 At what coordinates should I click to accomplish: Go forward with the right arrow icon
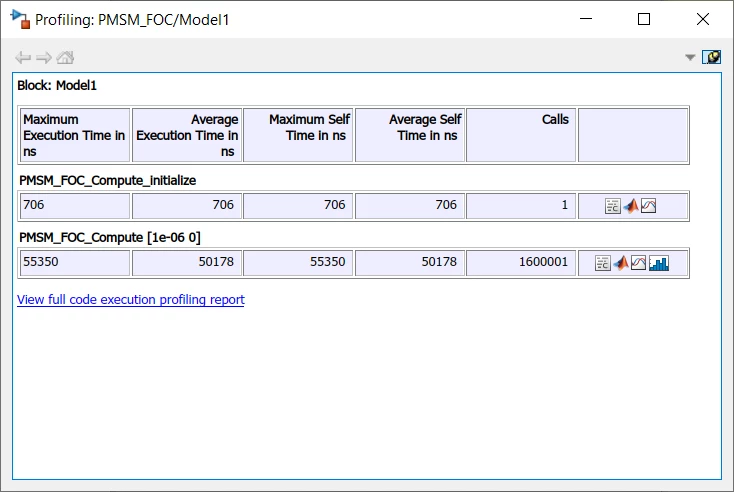tap(44, 58)
